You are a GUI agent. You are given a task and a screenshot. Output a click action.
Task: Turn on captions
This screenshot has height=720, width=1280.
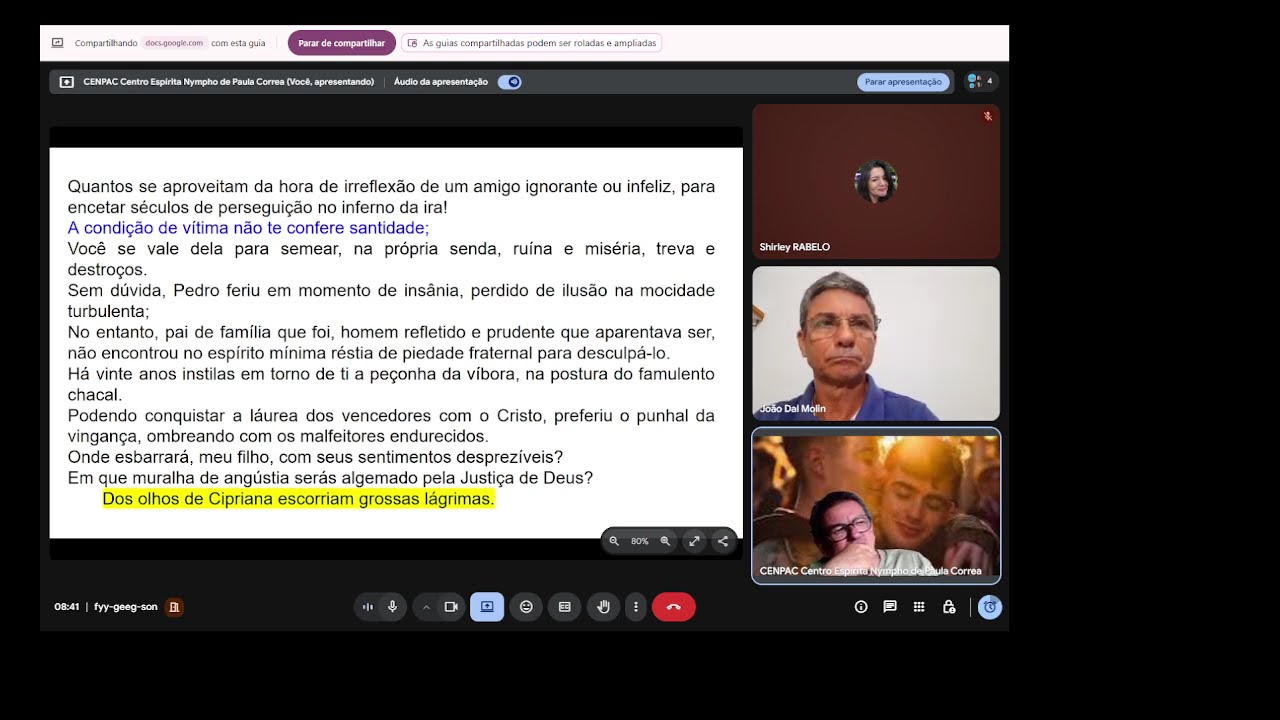(564, 607)
